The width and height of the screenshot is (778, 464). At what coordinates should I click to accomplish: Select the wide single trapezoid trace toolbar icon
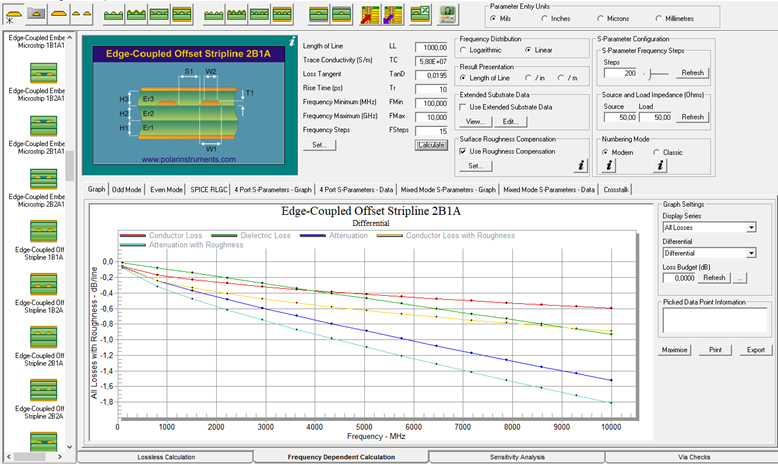tap(59, 14)
